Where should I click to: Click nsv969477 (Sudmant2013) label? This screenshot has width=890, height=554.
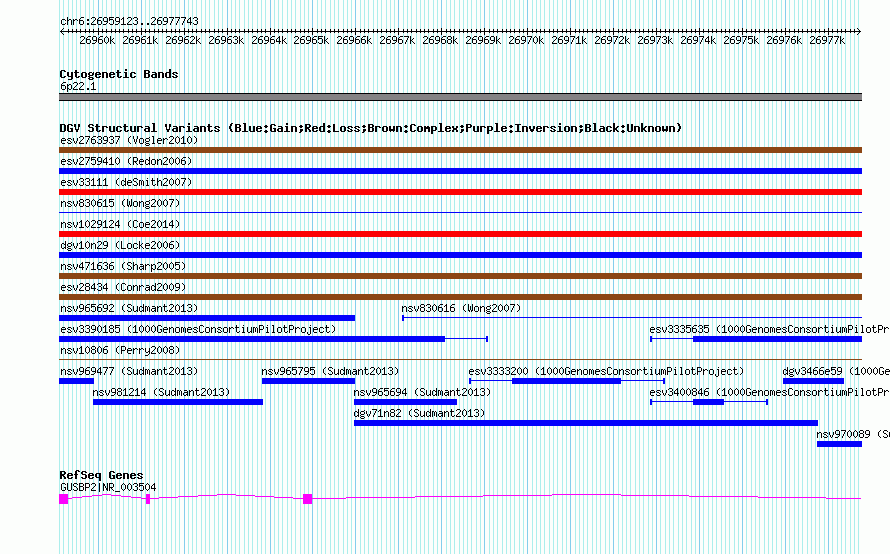[129, 371]
